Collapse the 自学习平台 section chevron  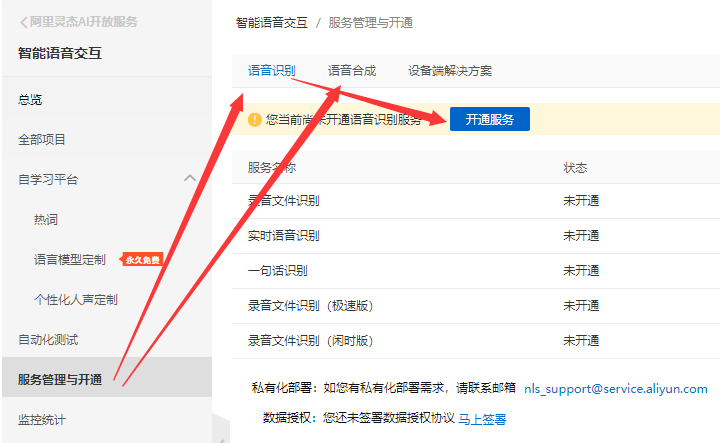tap(190, 178)
